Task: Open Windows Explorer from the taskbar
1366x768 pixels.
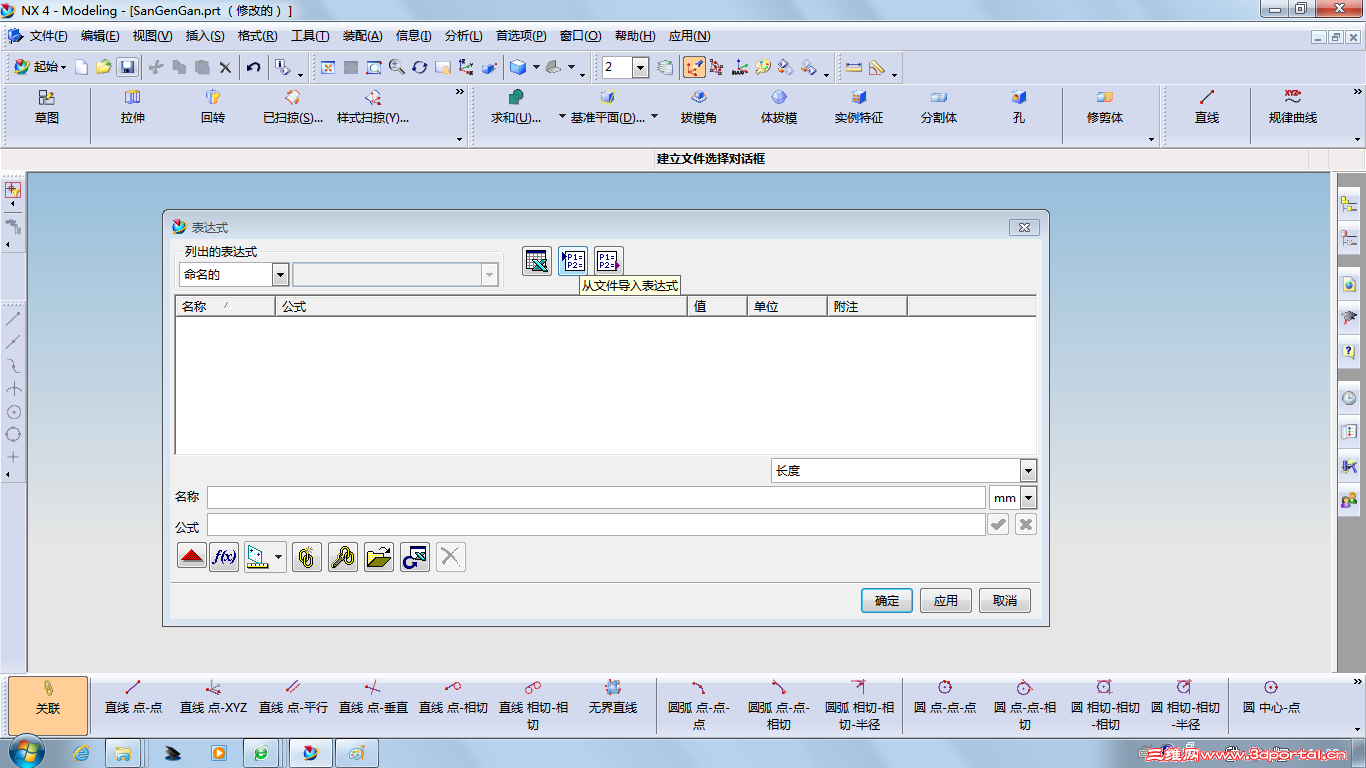Action: coord(124,753)
